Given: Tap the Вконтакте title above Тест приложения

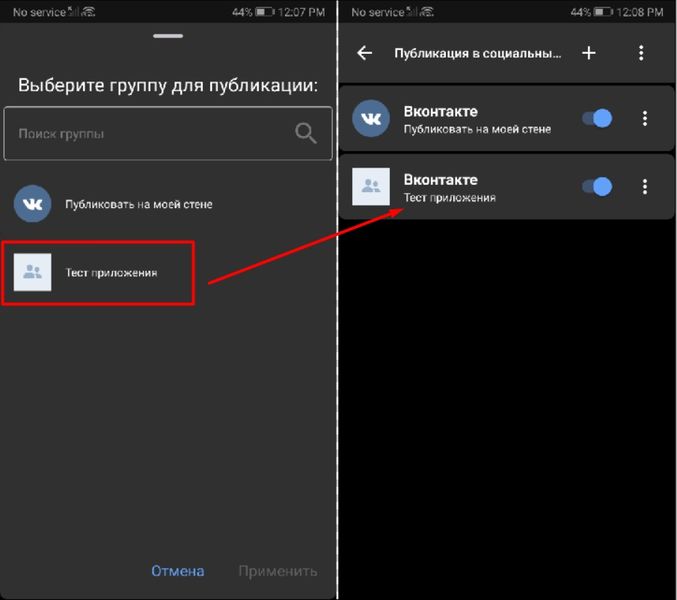Looking at the screenshot, I should coord(440,180).
